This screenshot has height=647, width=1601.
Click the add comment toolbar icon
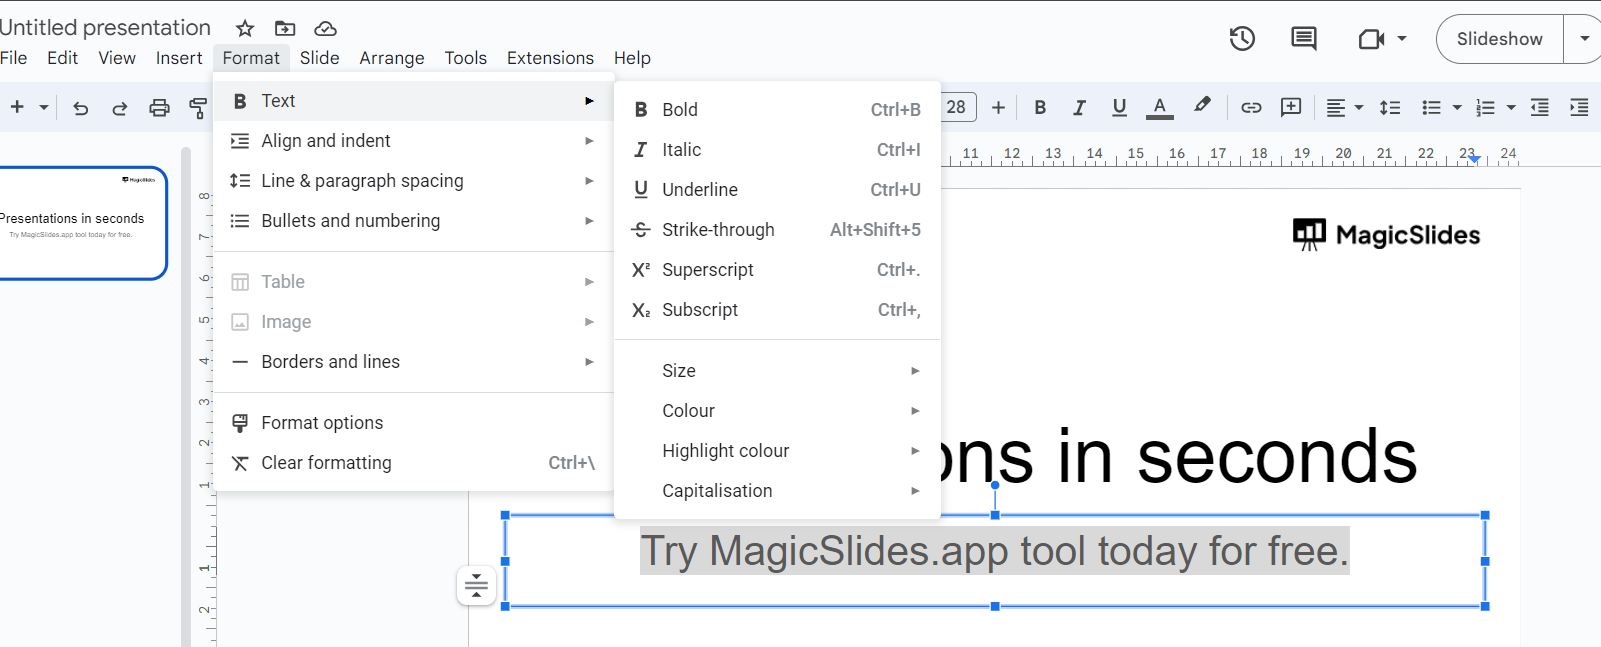coord(1291,107)
